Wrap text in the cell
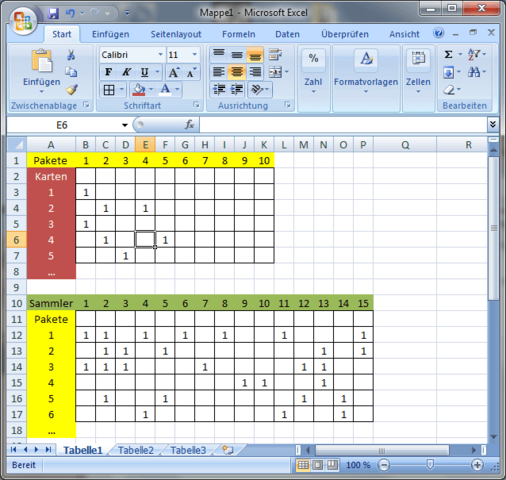 click(275, 54)
